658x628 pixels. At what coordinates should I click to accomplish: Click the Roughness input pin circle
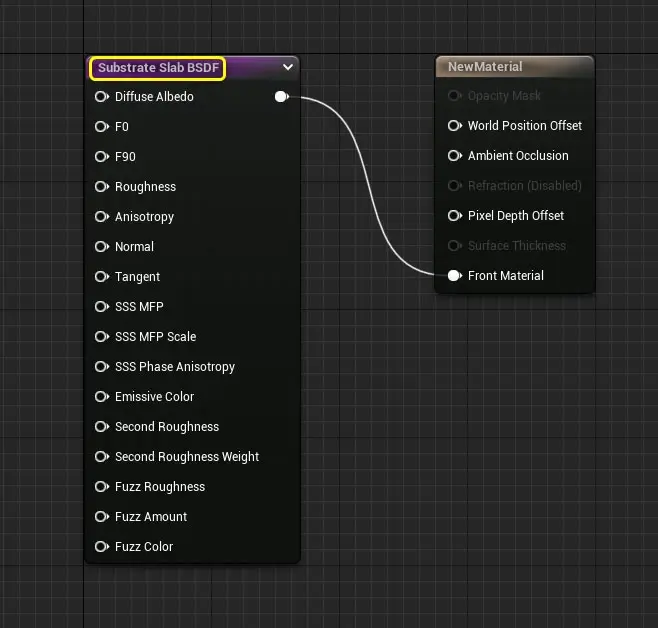(102, 187)
